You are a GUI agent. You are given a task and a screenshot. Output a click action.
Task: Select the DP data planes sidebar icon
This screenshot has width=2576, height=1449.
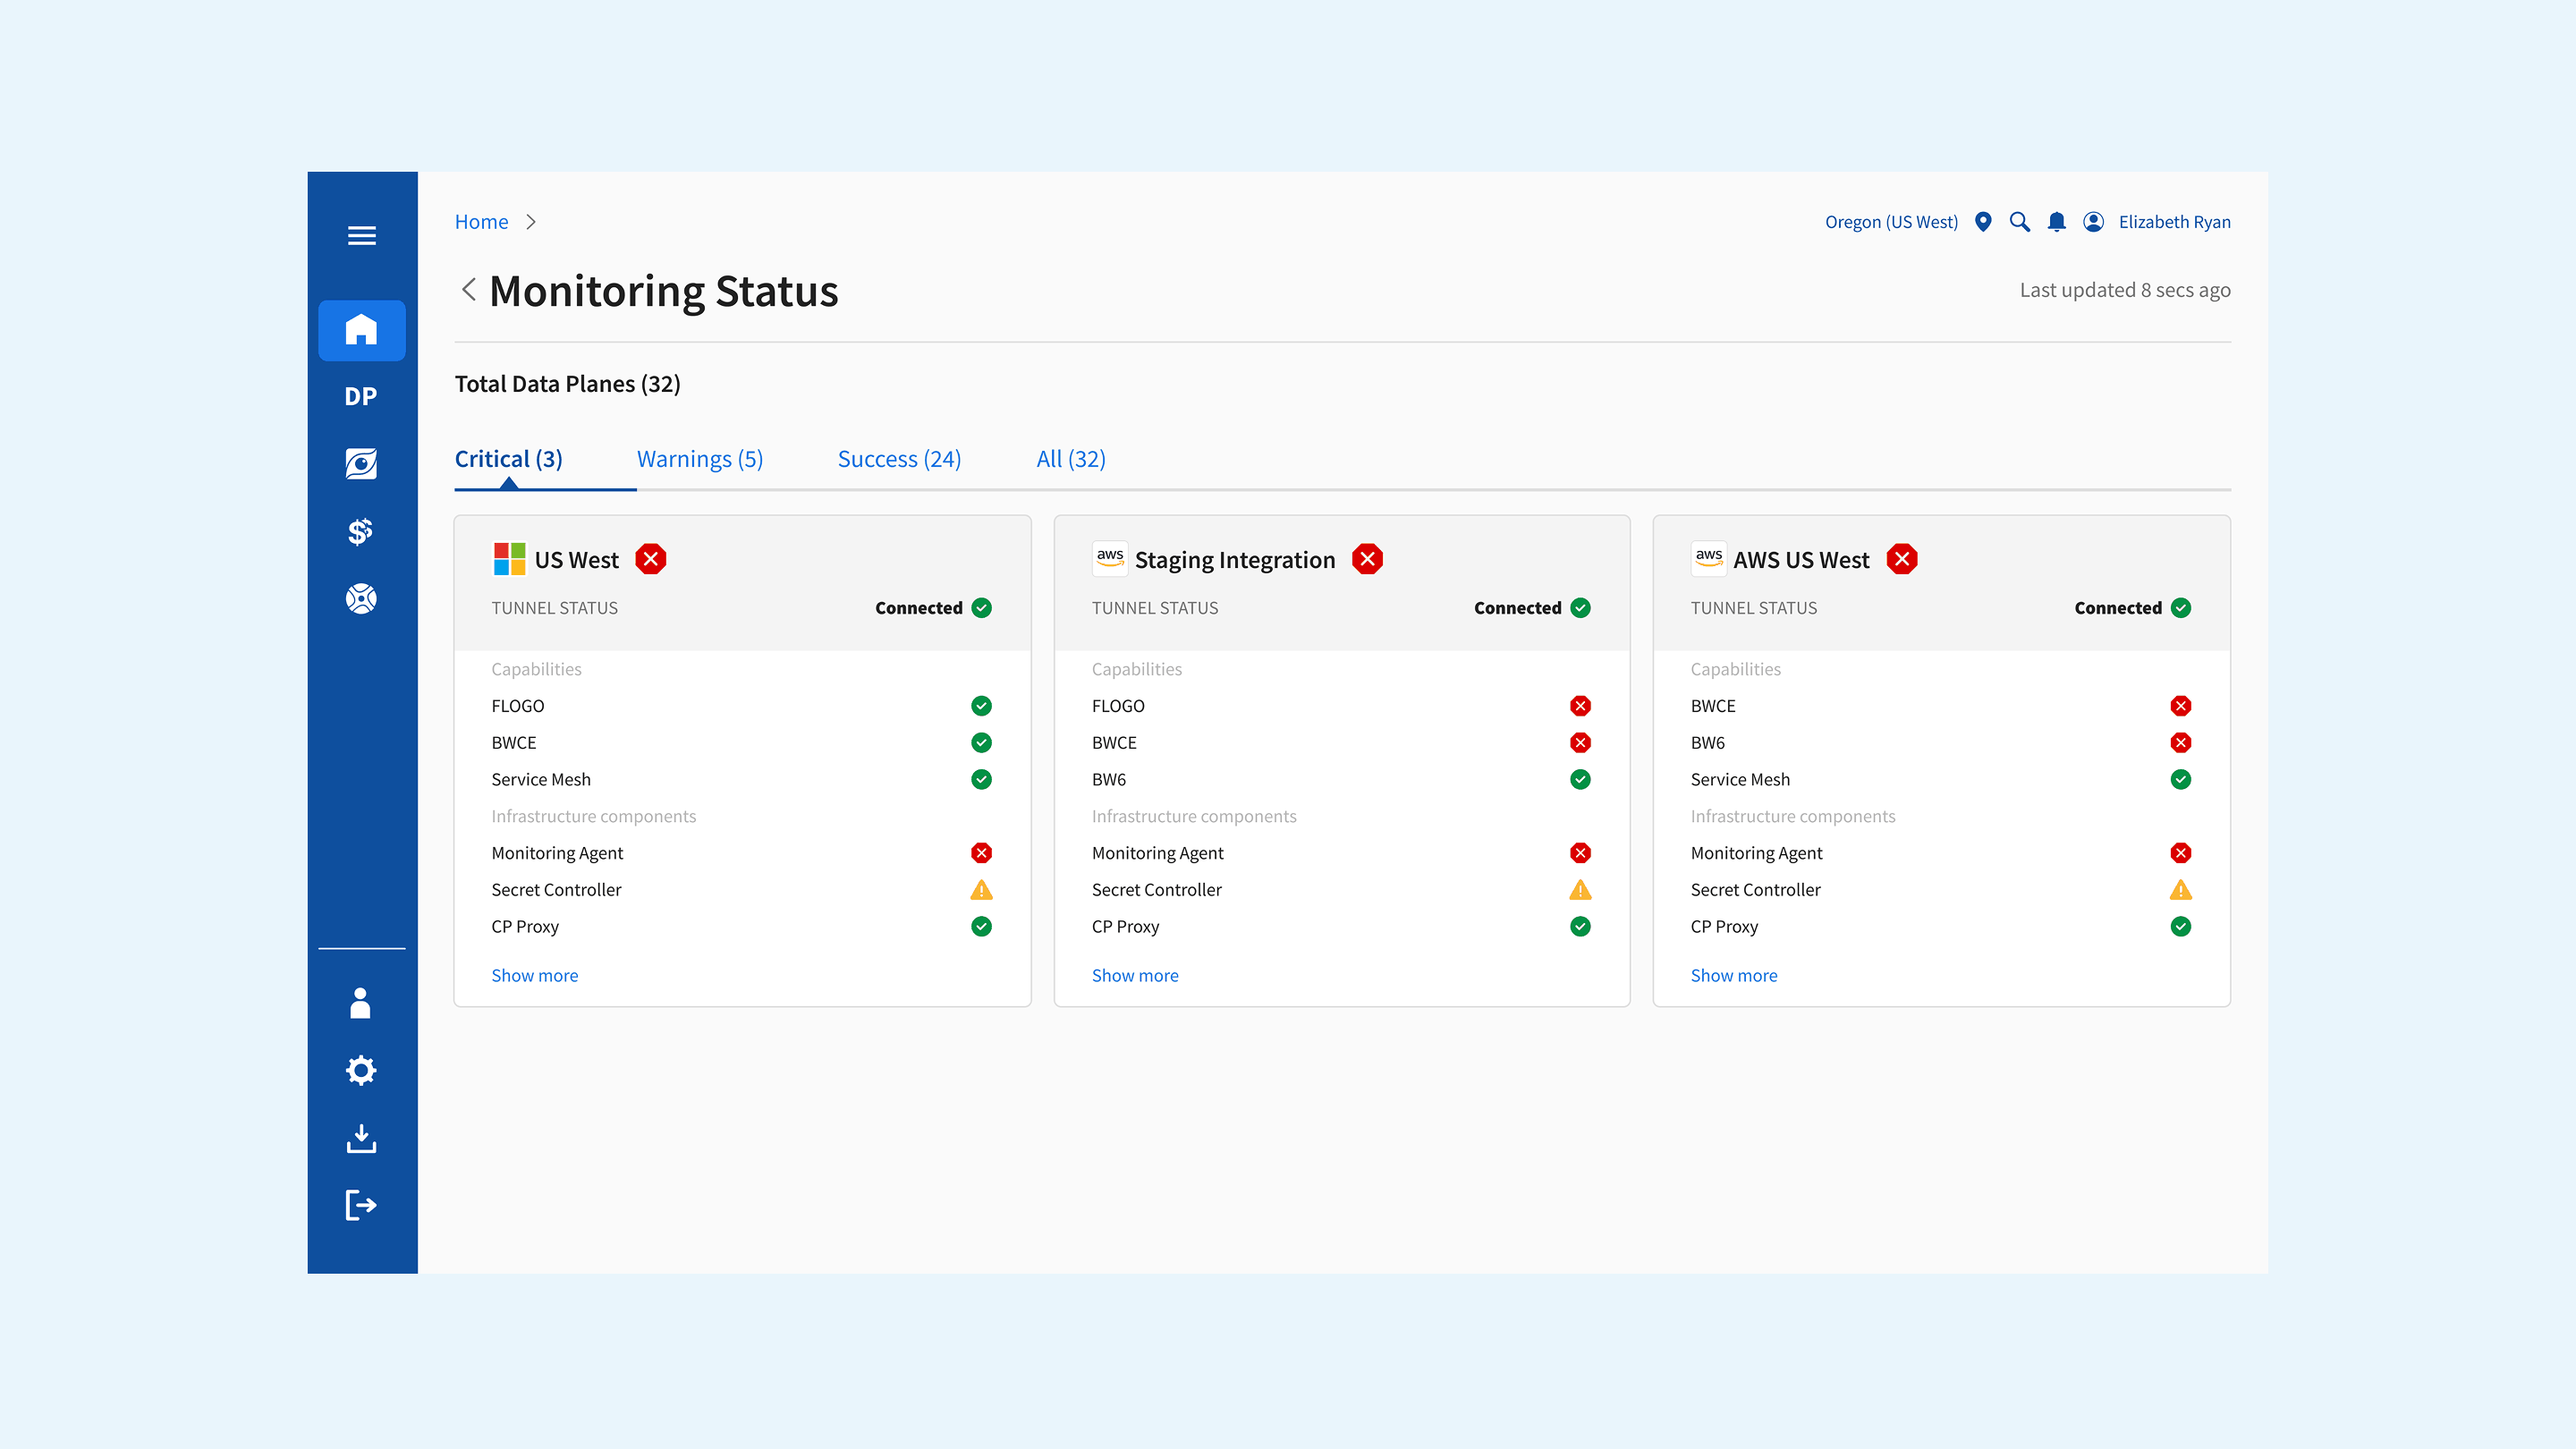click(x=361, y=396)
